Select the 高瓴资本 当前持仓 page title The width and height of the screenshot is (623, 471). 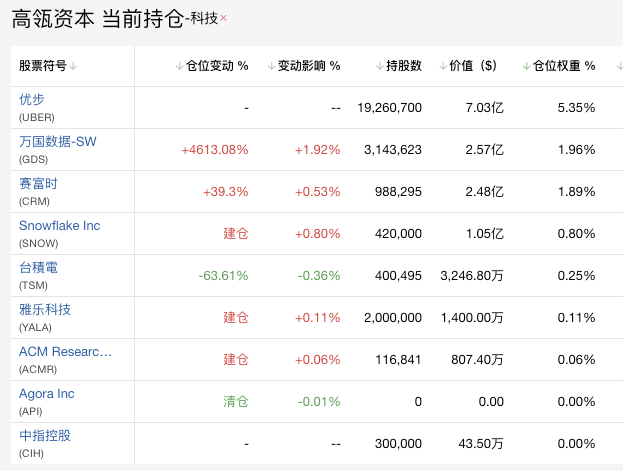[x=98, y=19]
